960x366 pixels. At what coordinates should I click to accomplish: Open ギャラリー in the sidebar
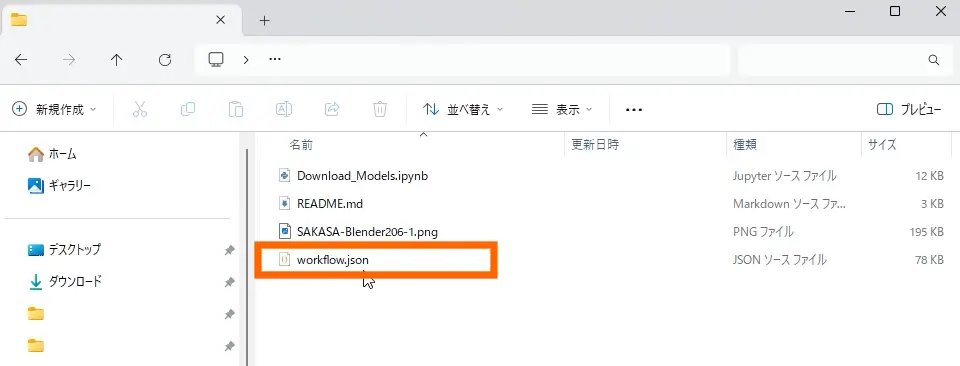coord(59,185)
